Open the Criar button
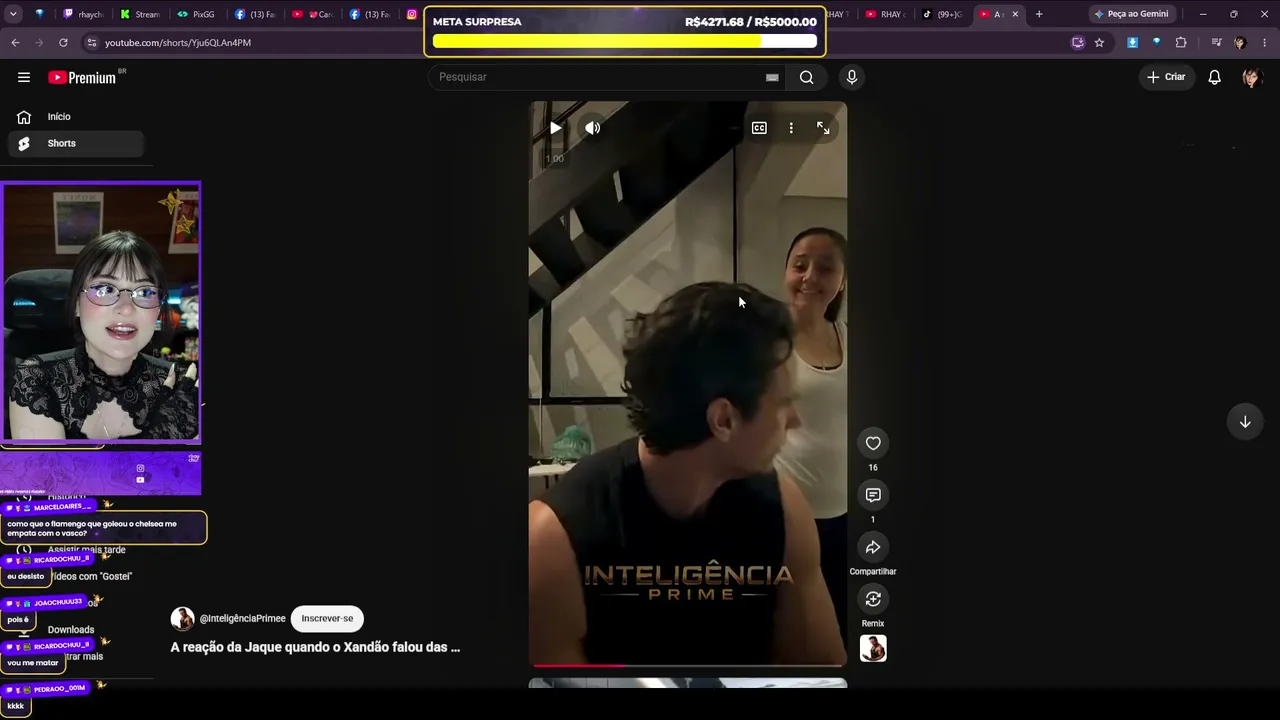This screenshot has height=720, width=1280. tap(1166, 77)
